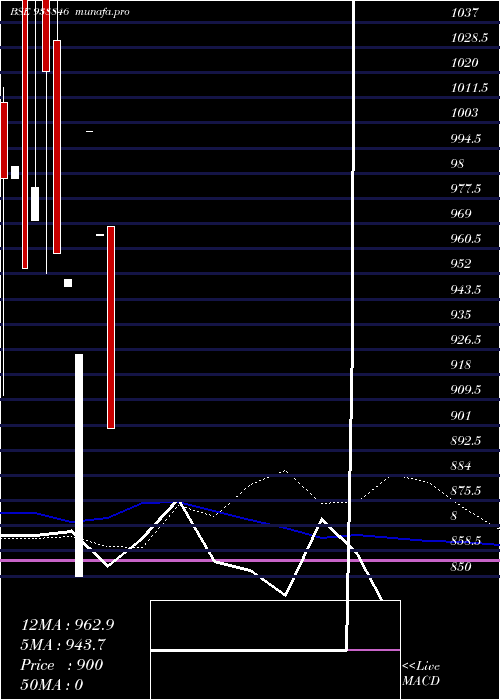This screenshot has height=700, width=500.
Task: Click the 1028.5 price axis label
Action: click(469, 38)
